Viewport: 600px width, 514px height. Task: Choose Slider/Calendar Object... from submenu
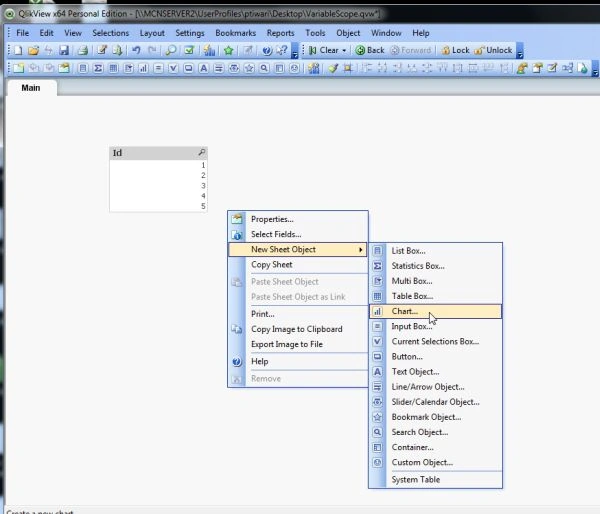click(435, 402)
